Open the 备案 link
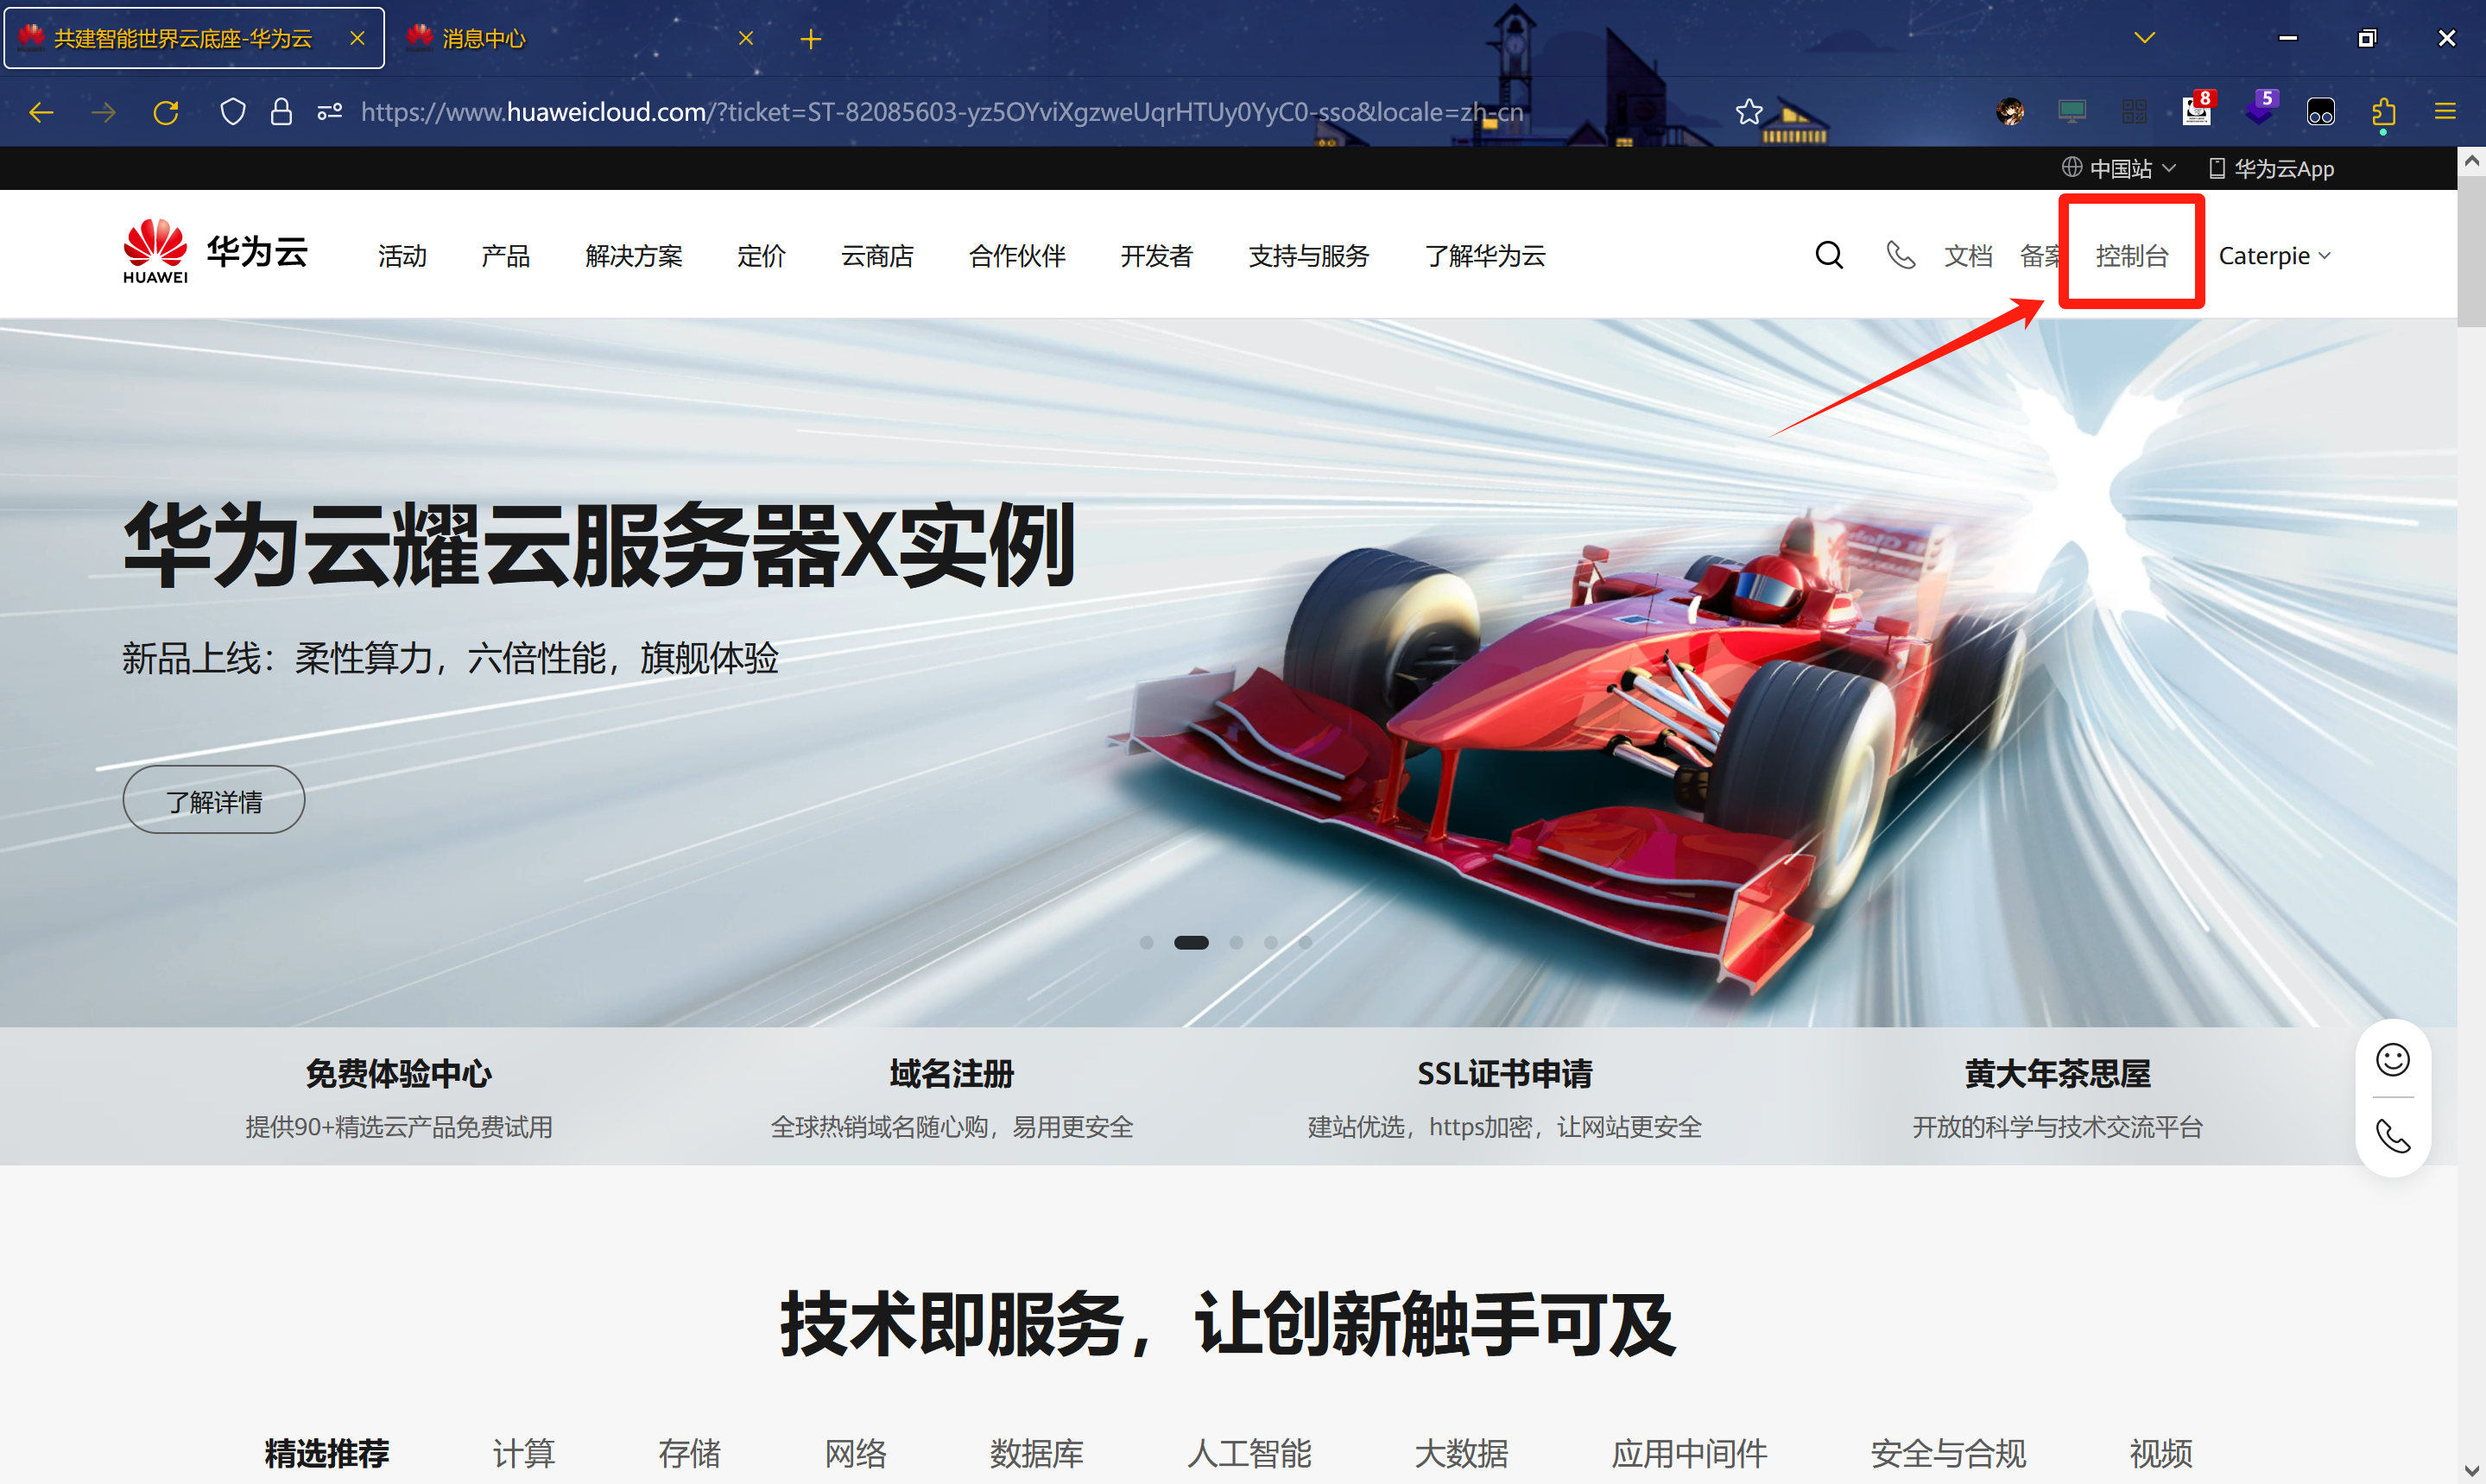Viewport: 2486px width, 1484px height. pos(2040,256)
